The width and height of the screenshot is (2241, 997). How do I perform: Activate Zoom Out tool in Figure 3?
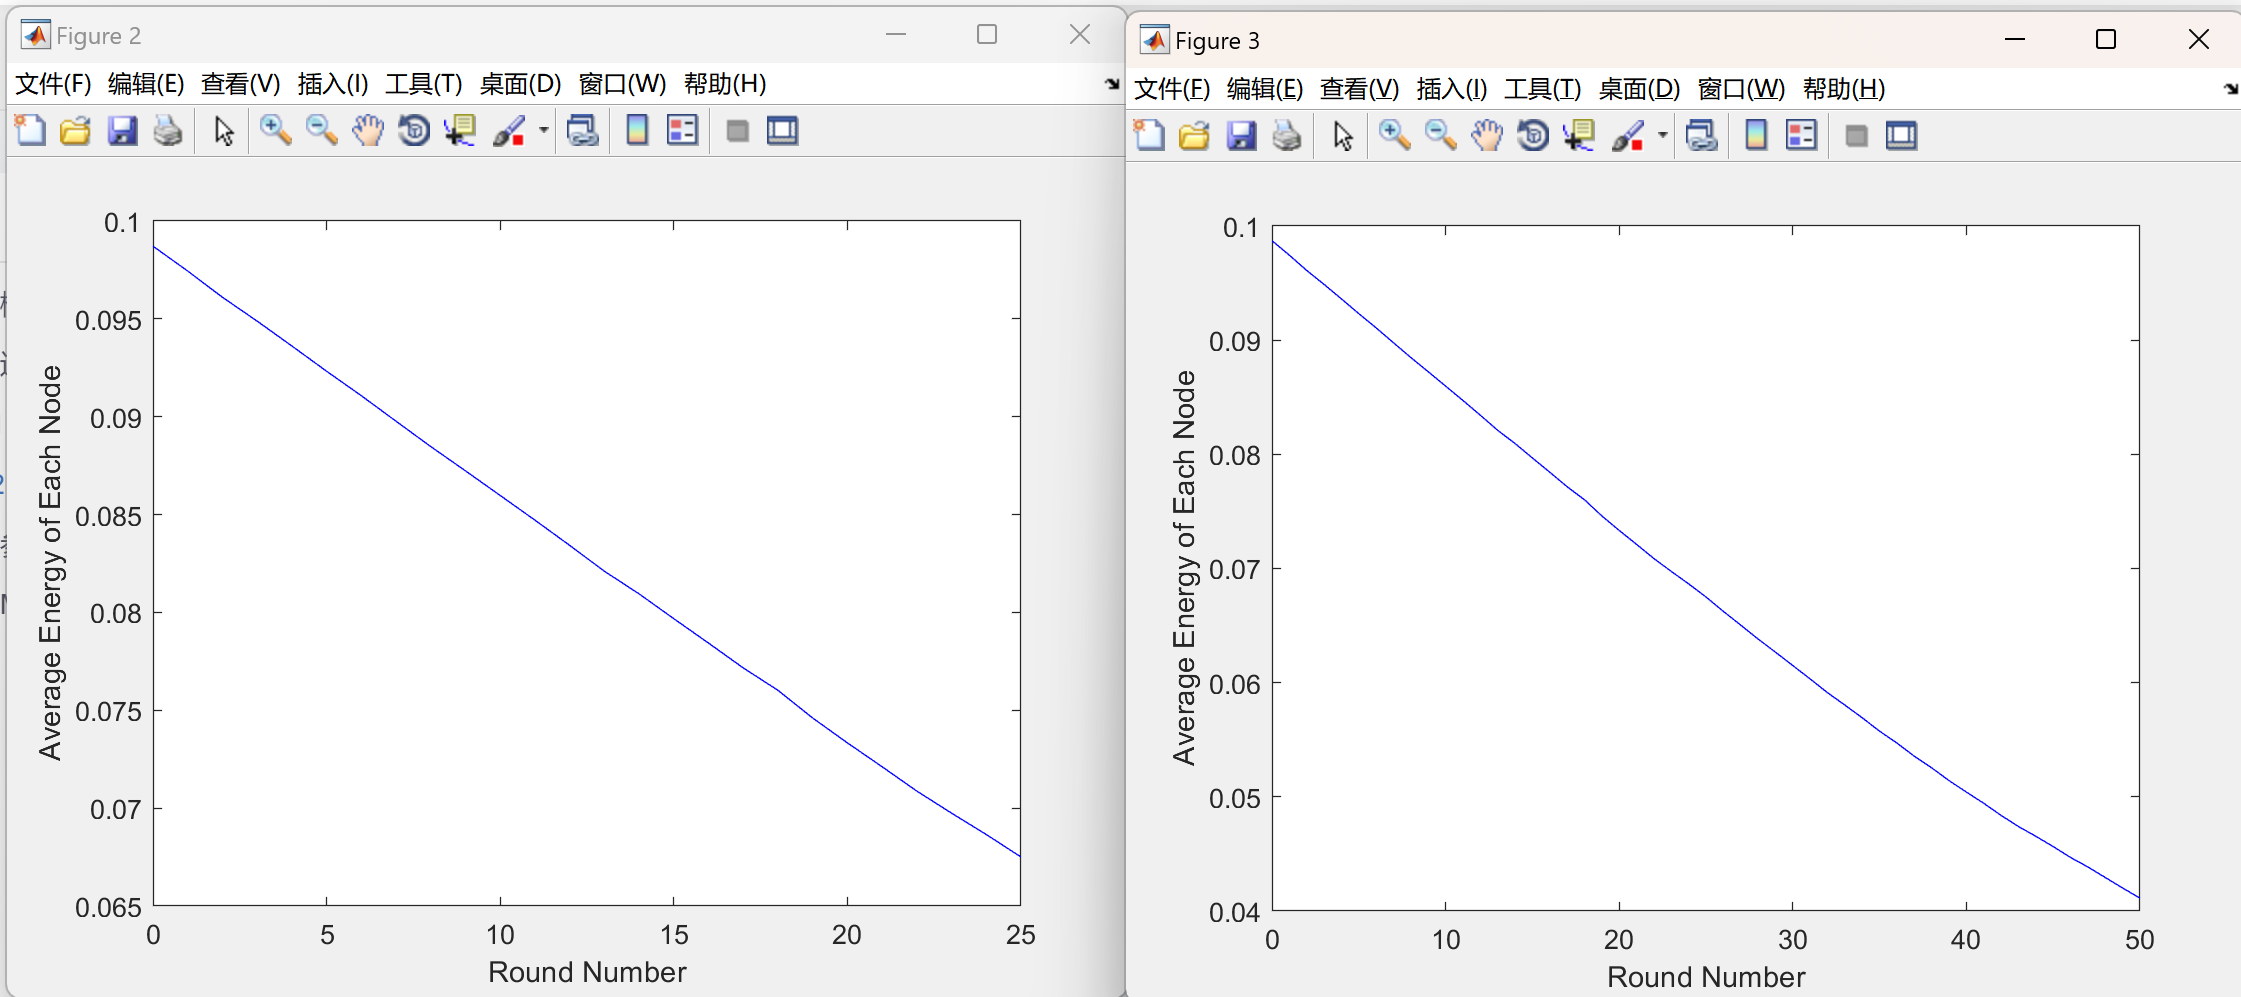tap(1440, 135)
